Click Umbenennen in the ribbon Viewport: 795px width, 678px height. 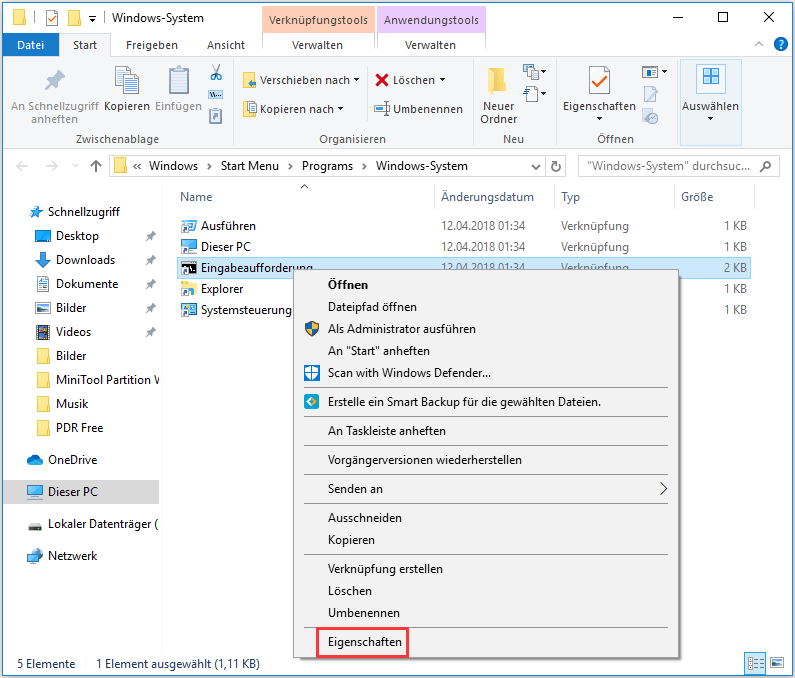click(419, 109)
